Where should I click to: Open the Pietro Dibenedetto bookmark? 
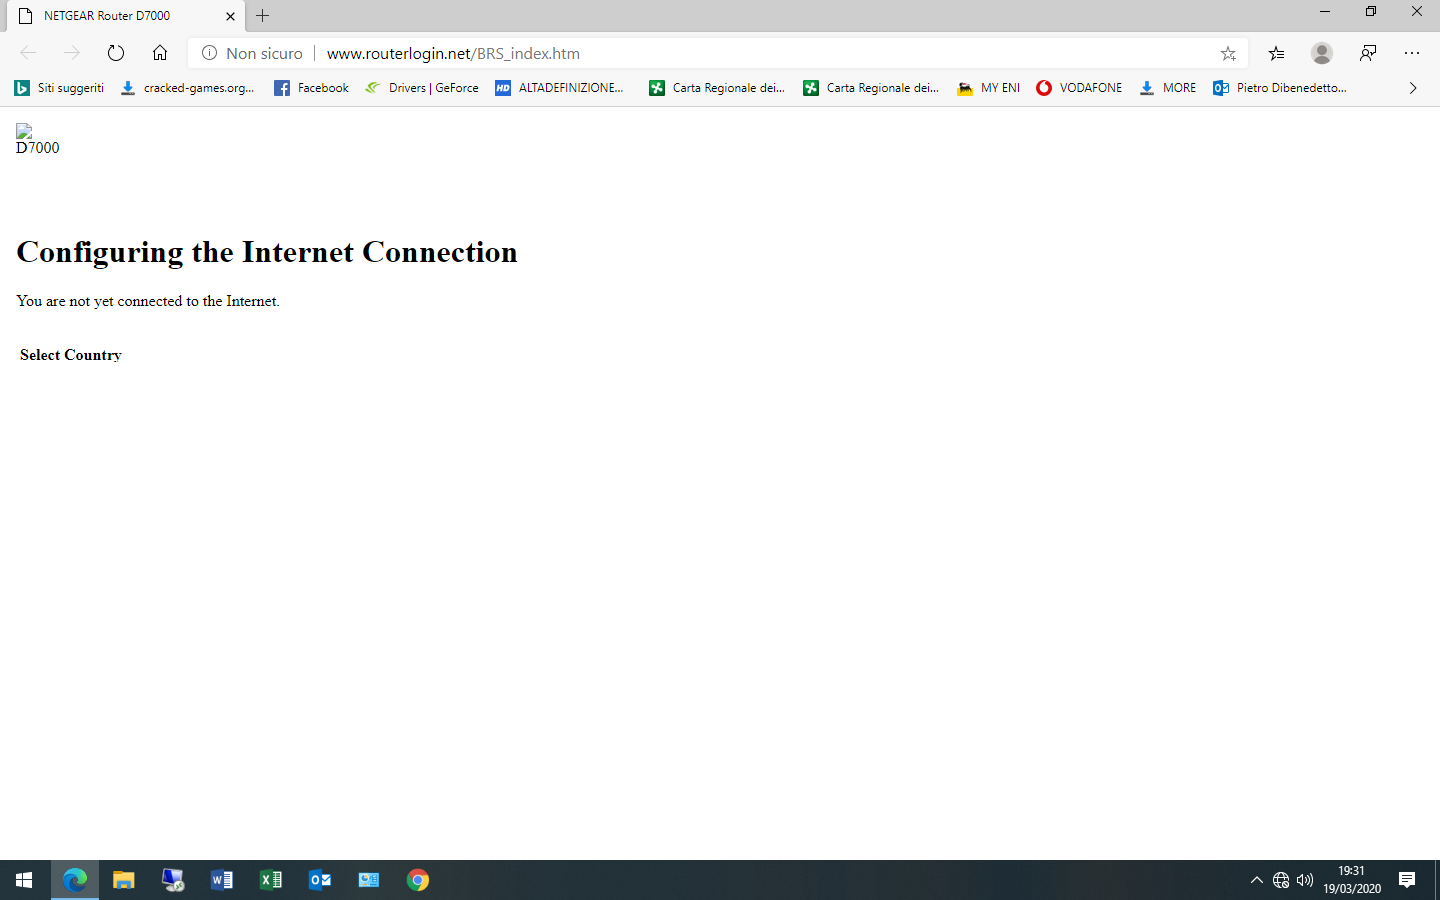coord(1279,88)
